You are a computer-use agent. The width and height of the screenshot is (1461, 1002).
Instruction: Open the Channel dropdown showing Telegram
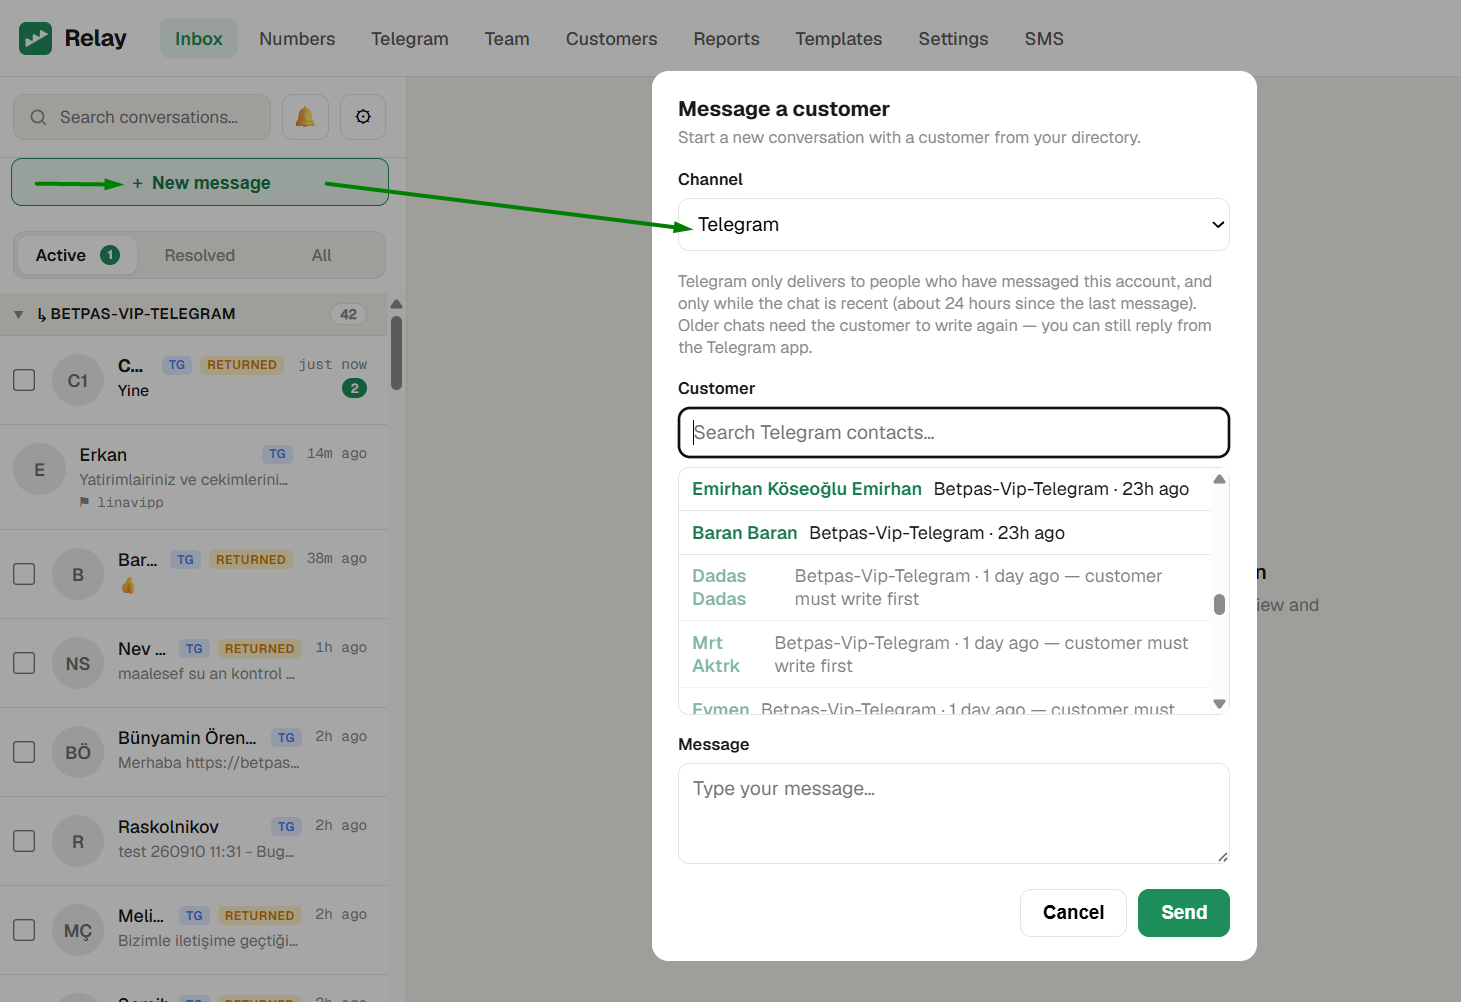pyautogui.click(x=953, y=225)
